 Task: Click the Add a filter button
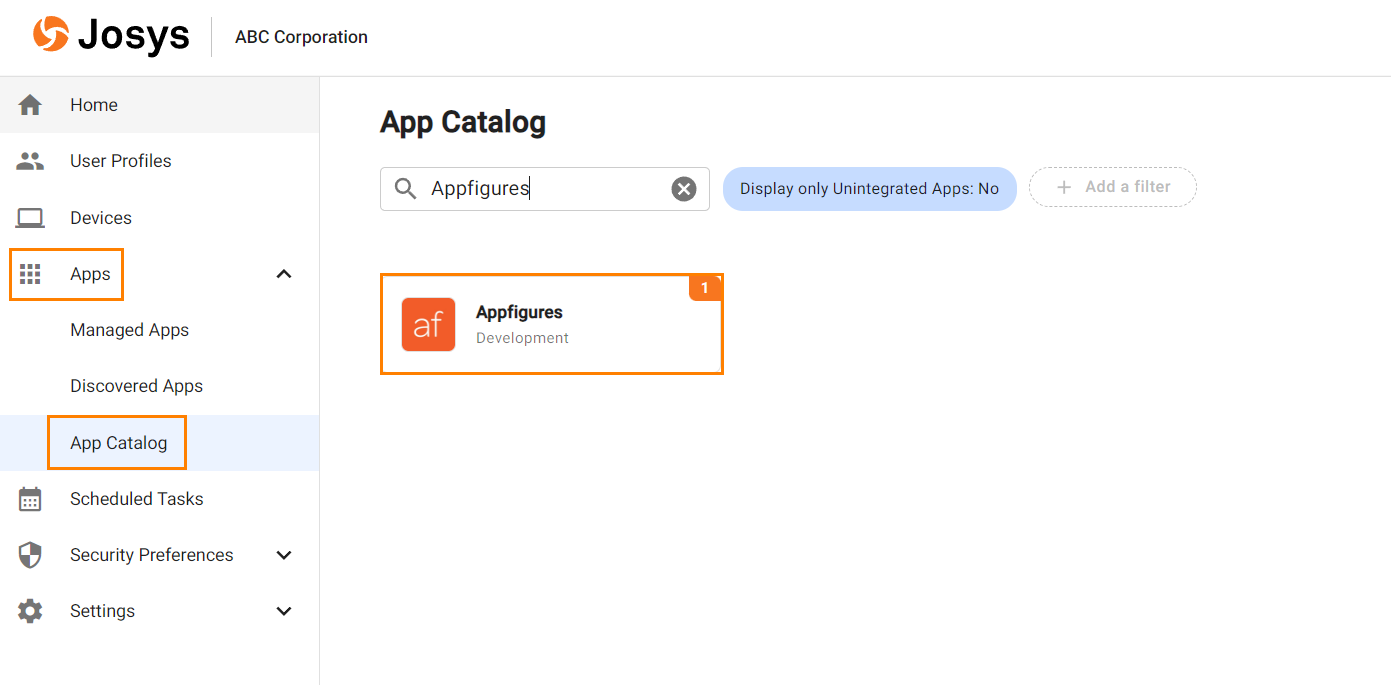[x=1113, y=187]
